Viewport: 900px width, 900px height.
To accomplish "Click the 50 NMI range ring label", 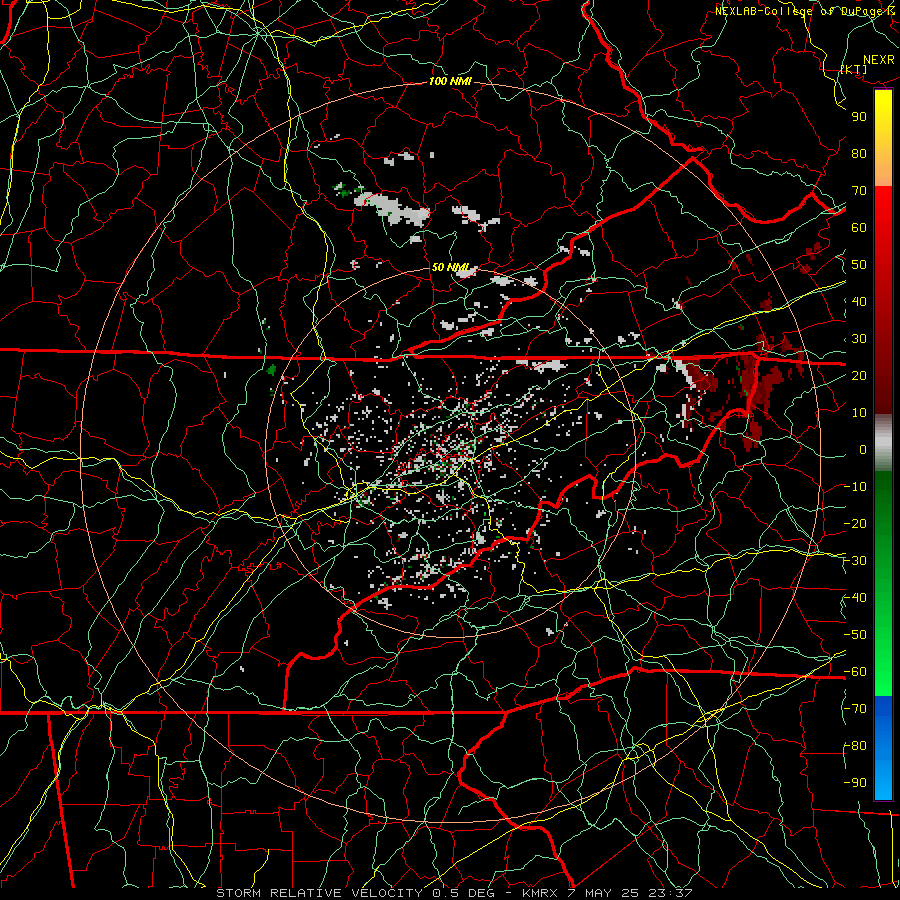I will coord(450,267).
